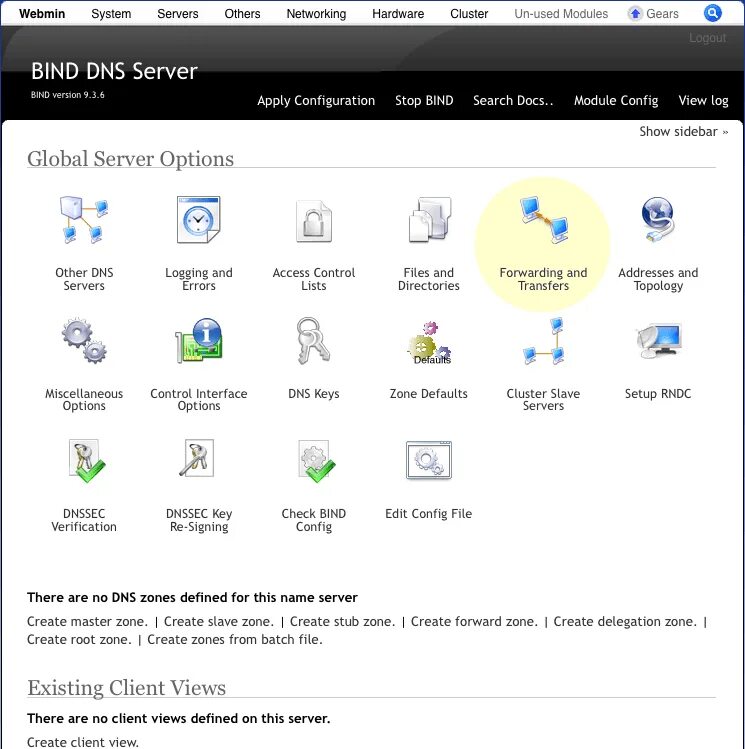The width and height of the screenshot is (745, 749).
Task: Expand via Show sidebar link
Action: pos(684,131)
